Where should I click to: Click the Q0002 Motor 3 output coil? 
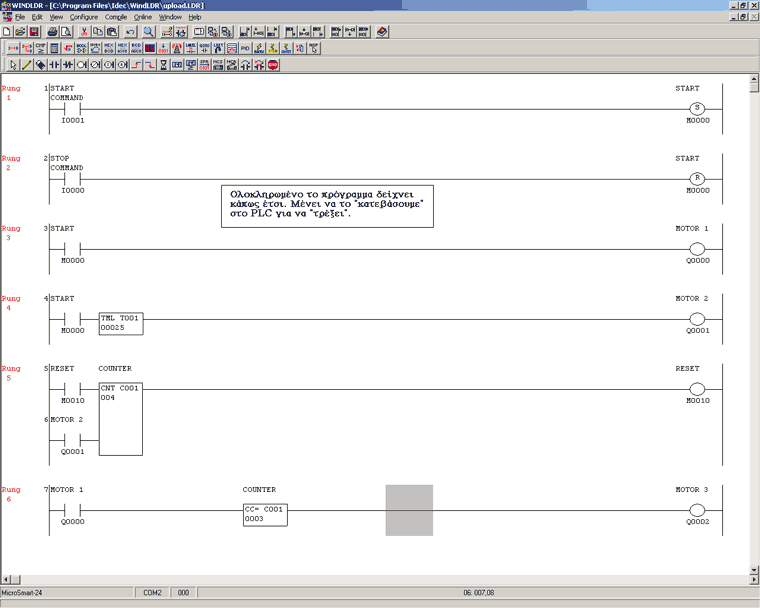pyautogui.click(x=697, y=510)
